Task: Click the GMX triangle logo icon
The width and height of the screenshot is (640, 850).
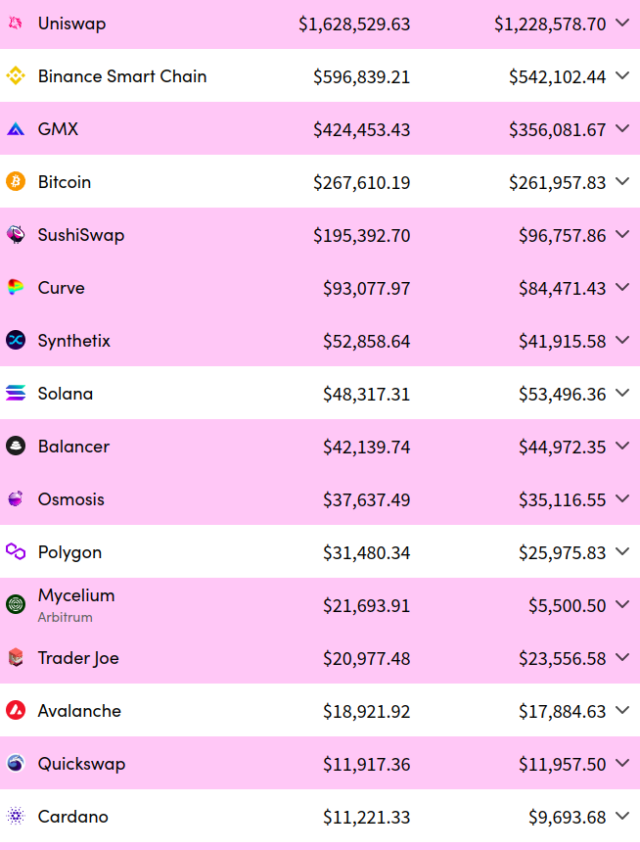Action: (x=15, y=129)
